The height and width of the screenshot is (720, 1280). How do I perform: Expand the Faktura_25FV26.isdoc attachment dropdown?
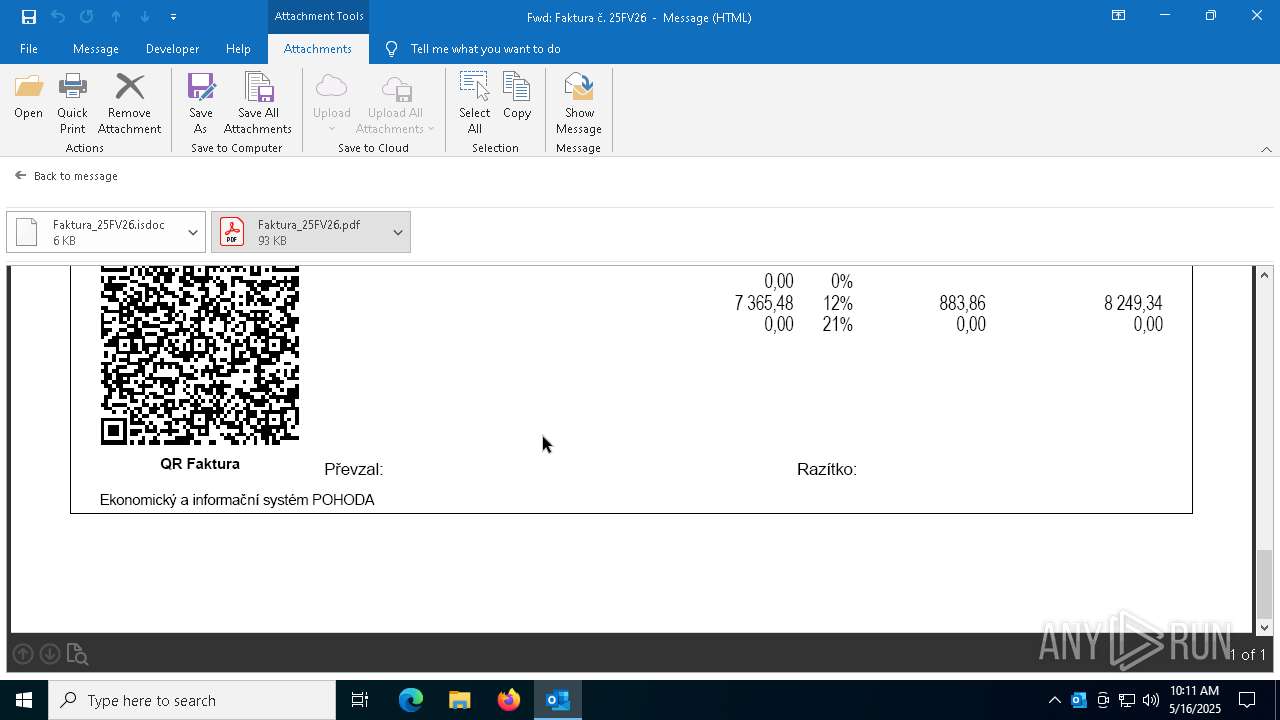pyautogui.click(x=193, y=232)
